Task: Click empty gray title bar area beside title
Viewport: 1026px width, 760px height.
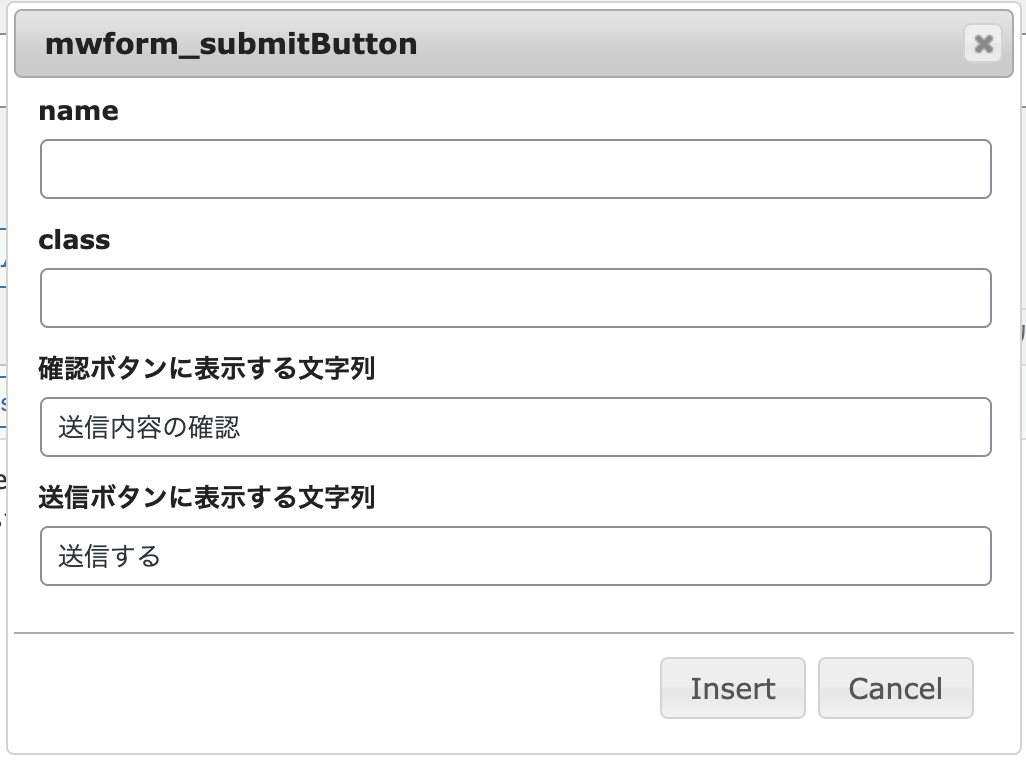Action: 687,44
